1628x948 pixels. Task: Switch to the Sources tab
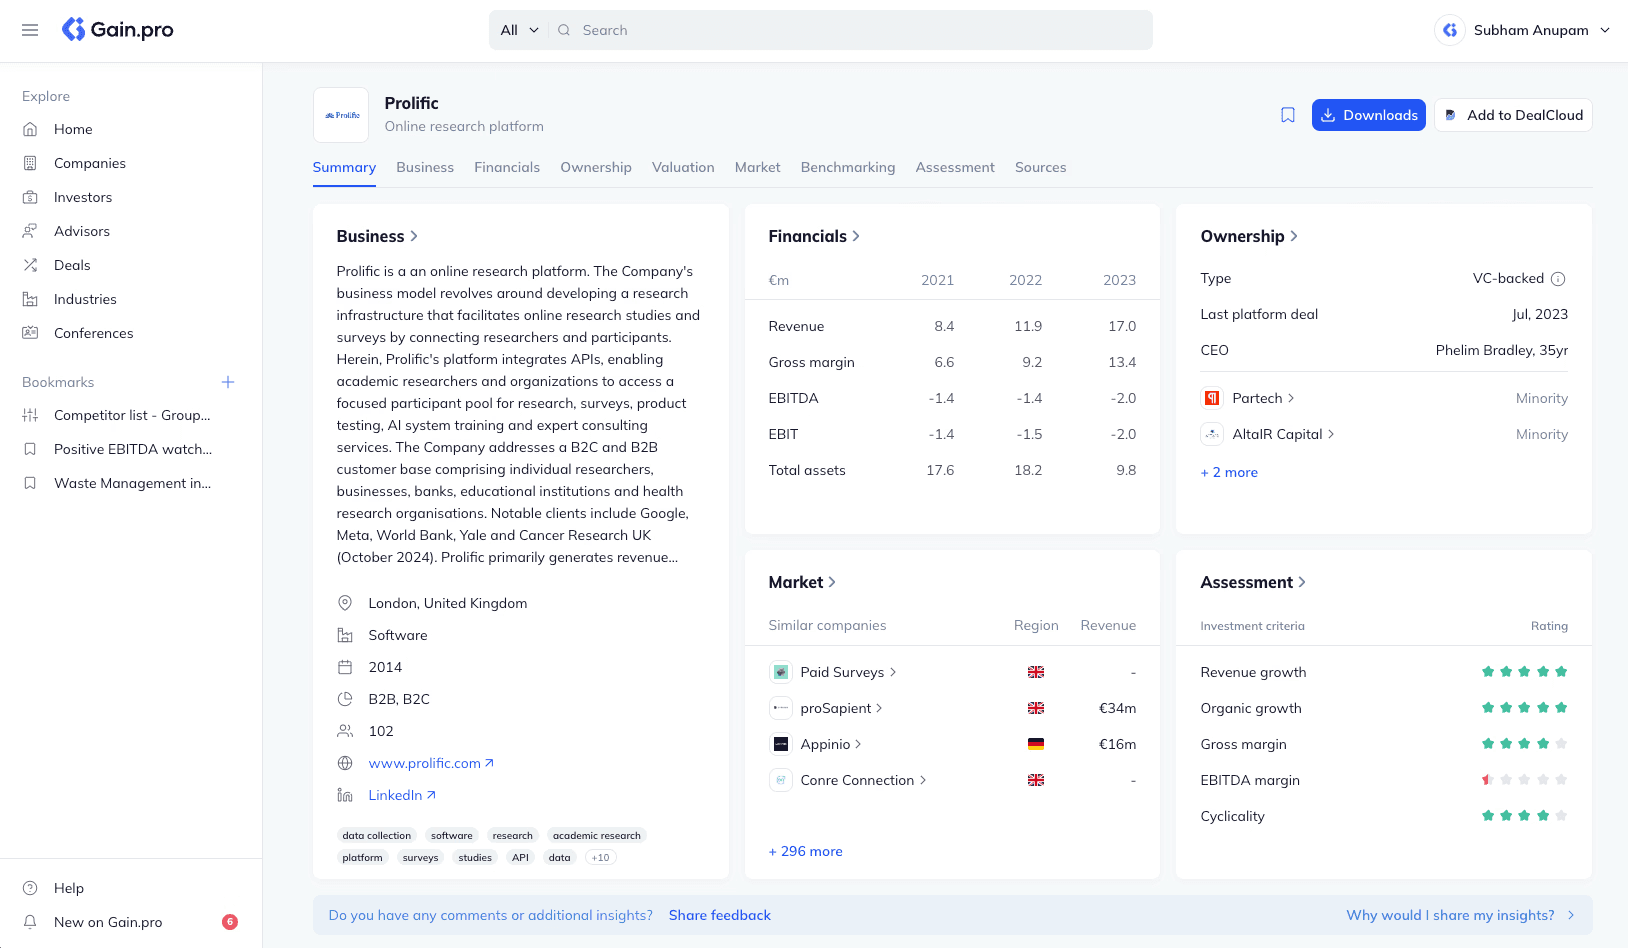[1041, 167]
